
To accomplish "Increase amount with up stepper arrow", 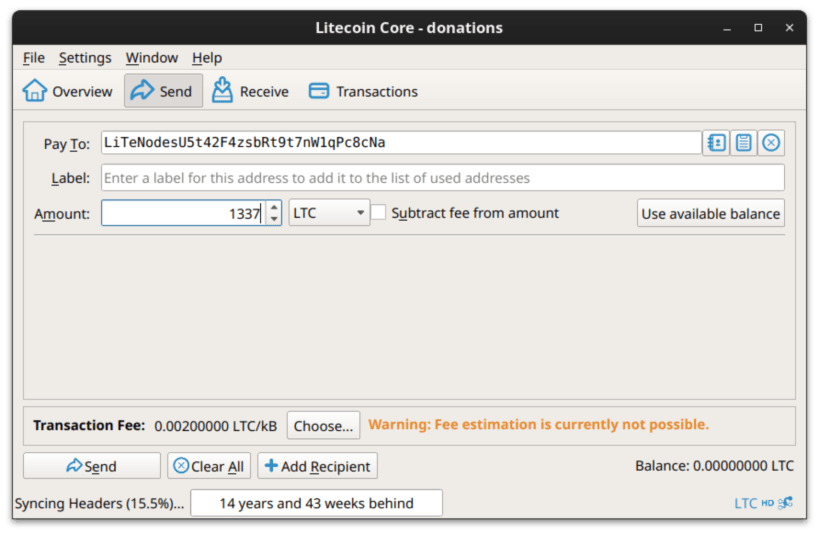I will [x=274, y=207].
